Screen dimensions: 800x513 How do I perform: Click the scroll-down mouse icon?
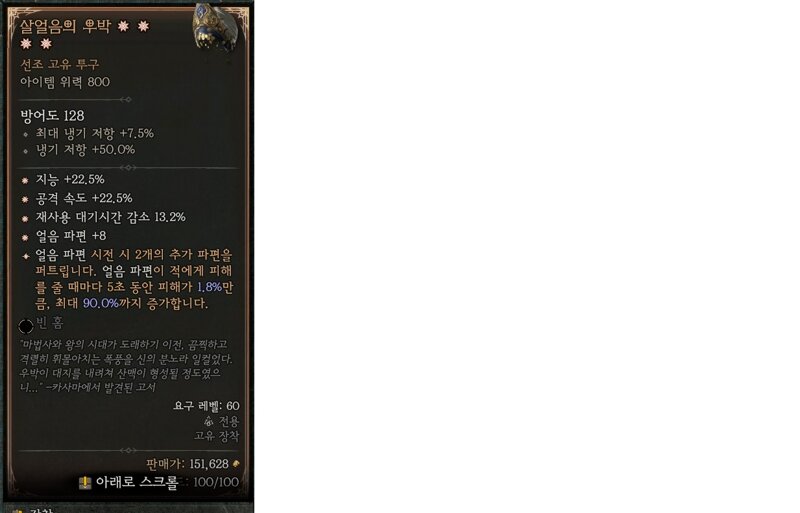tap(85, 482)
